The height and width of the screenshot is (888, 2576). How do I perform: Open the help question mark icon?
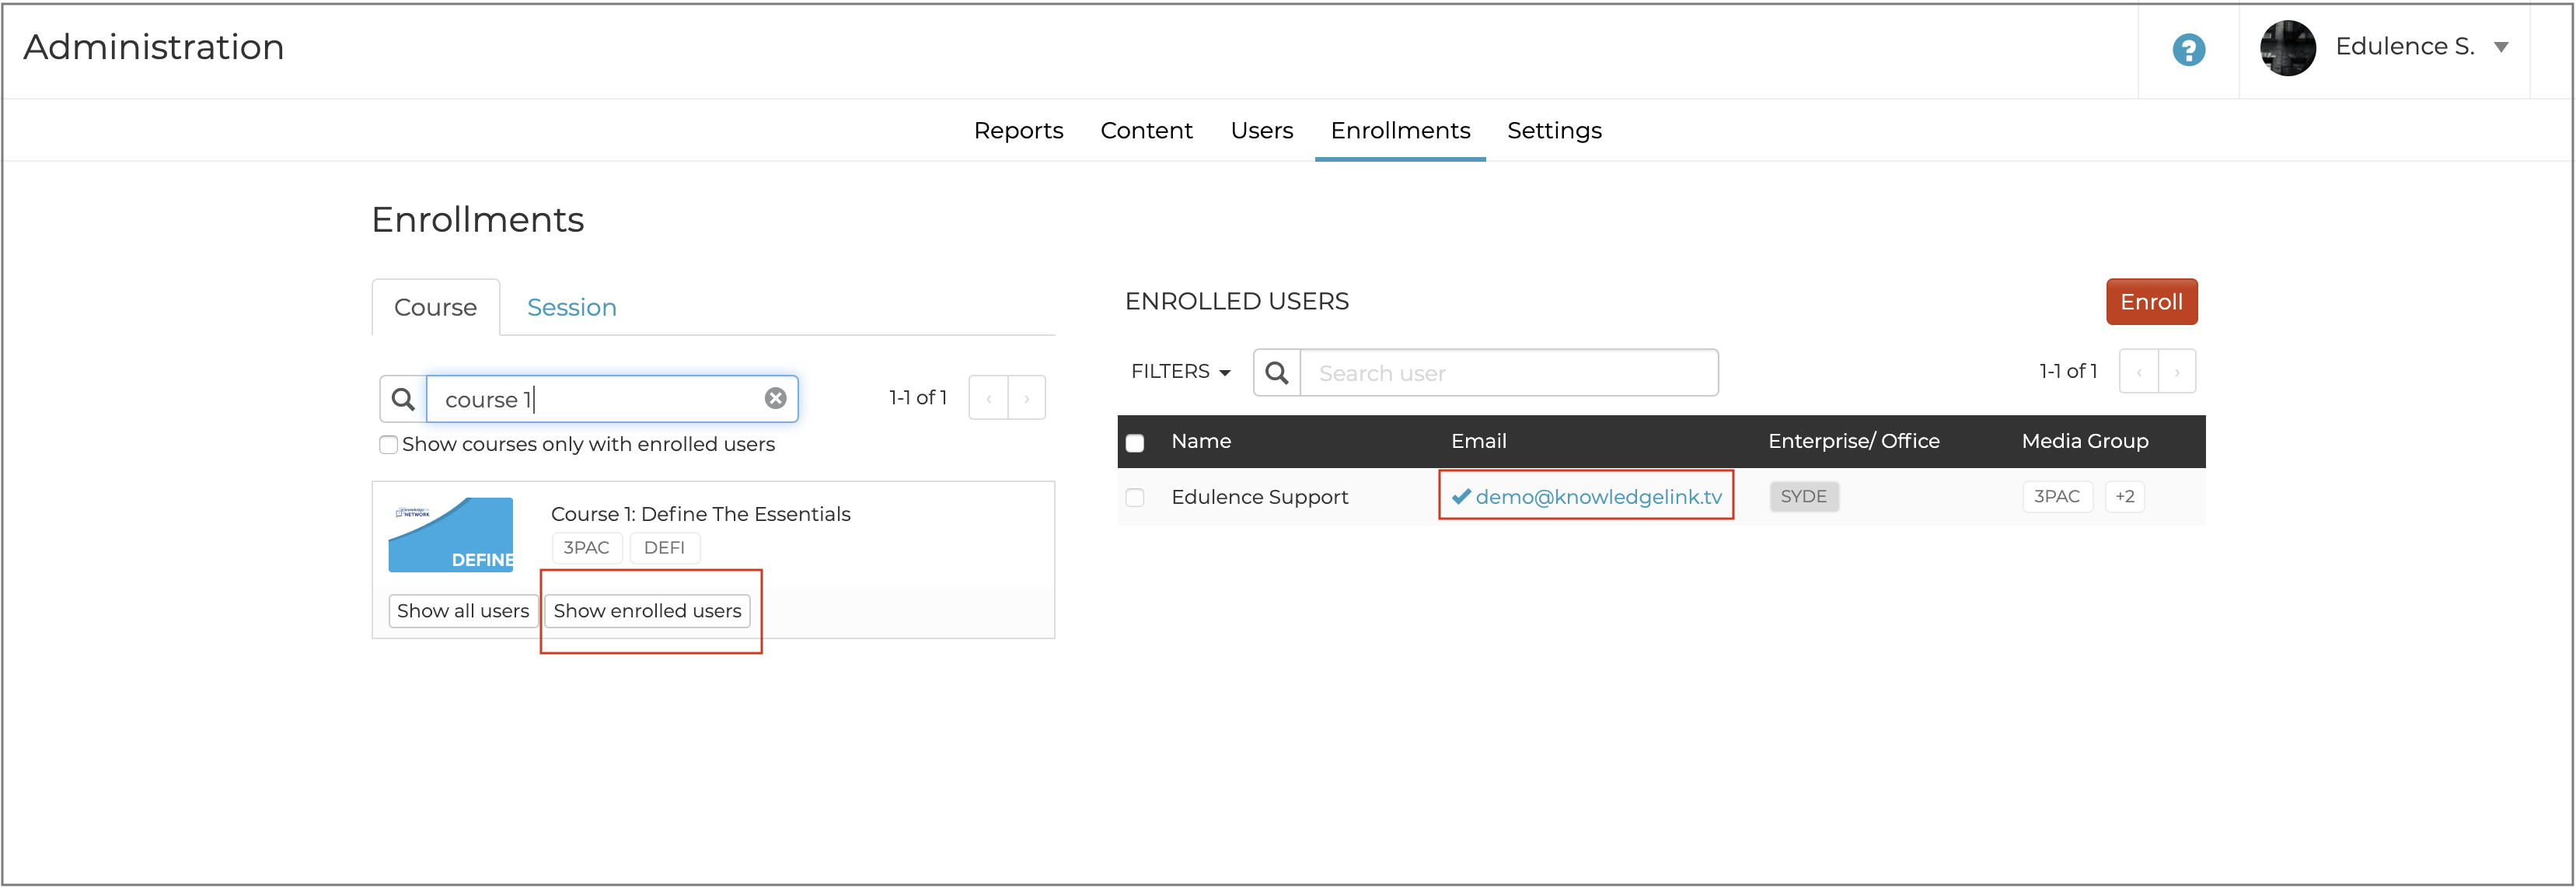coord(2188,50)
